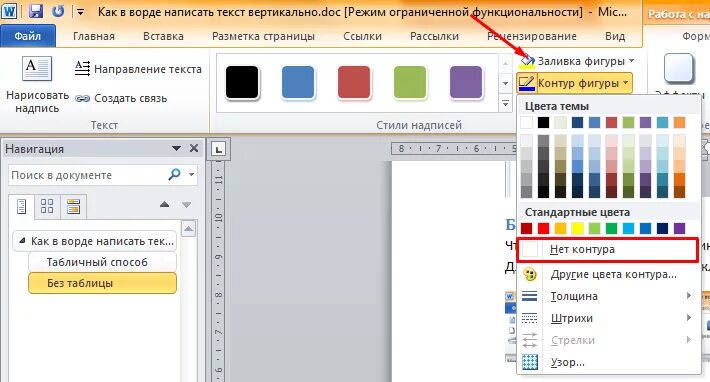Image resolution: width=710 pixels, height=382 pixels.
Task: Open the Заливка фигуры dropdown arrow
Action: coord(631,60)
